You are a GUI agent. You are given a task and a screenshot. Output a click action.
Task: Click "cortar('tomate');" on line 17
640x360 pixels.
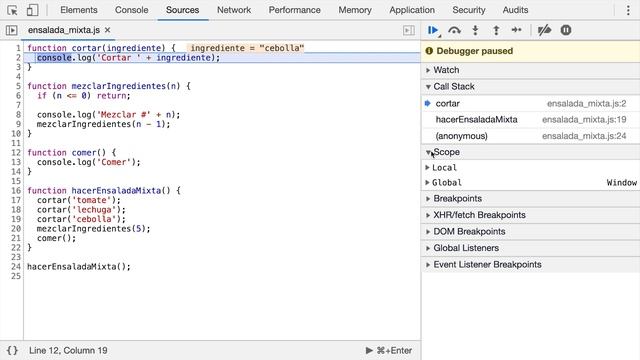79,200
